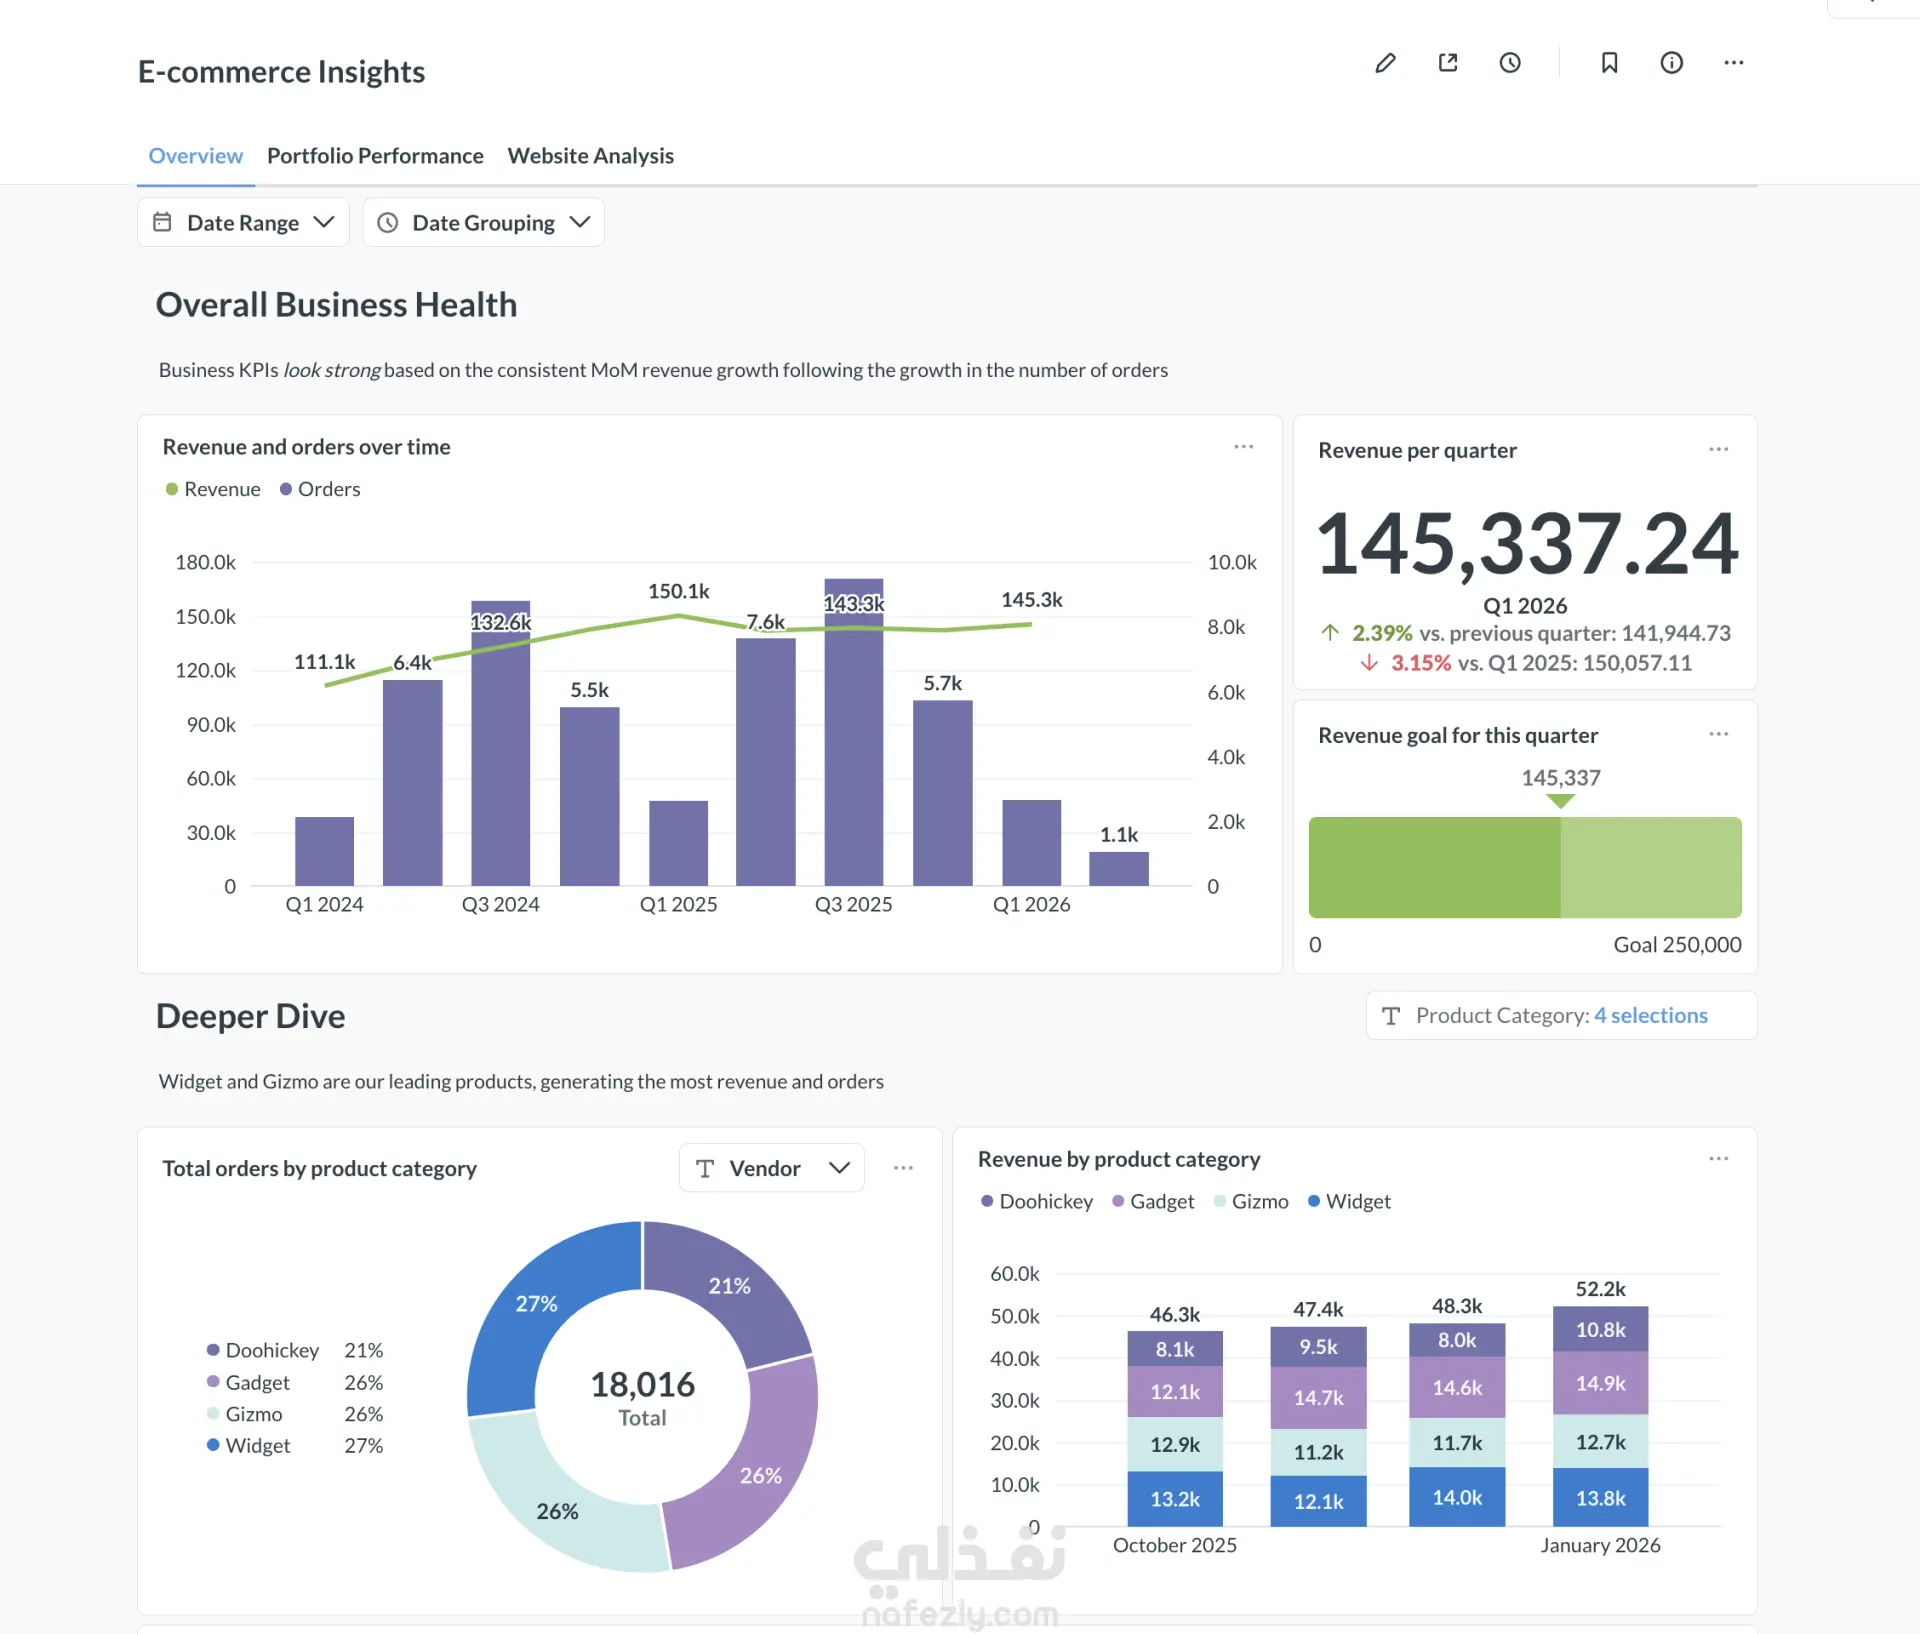Open the Vendor dropdown on orders card
The width and height of the screenshot is (1920, 1634).
771,1168
